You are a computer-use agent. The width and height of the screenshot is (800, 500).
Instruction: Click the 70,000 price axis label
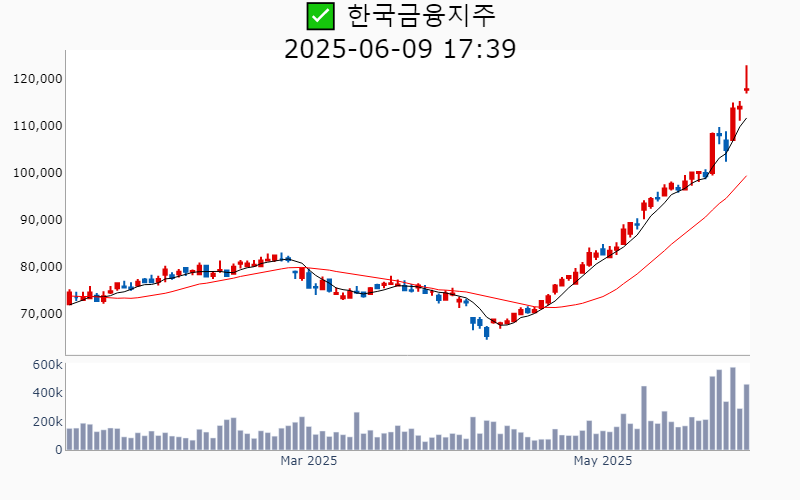(40, 313)
